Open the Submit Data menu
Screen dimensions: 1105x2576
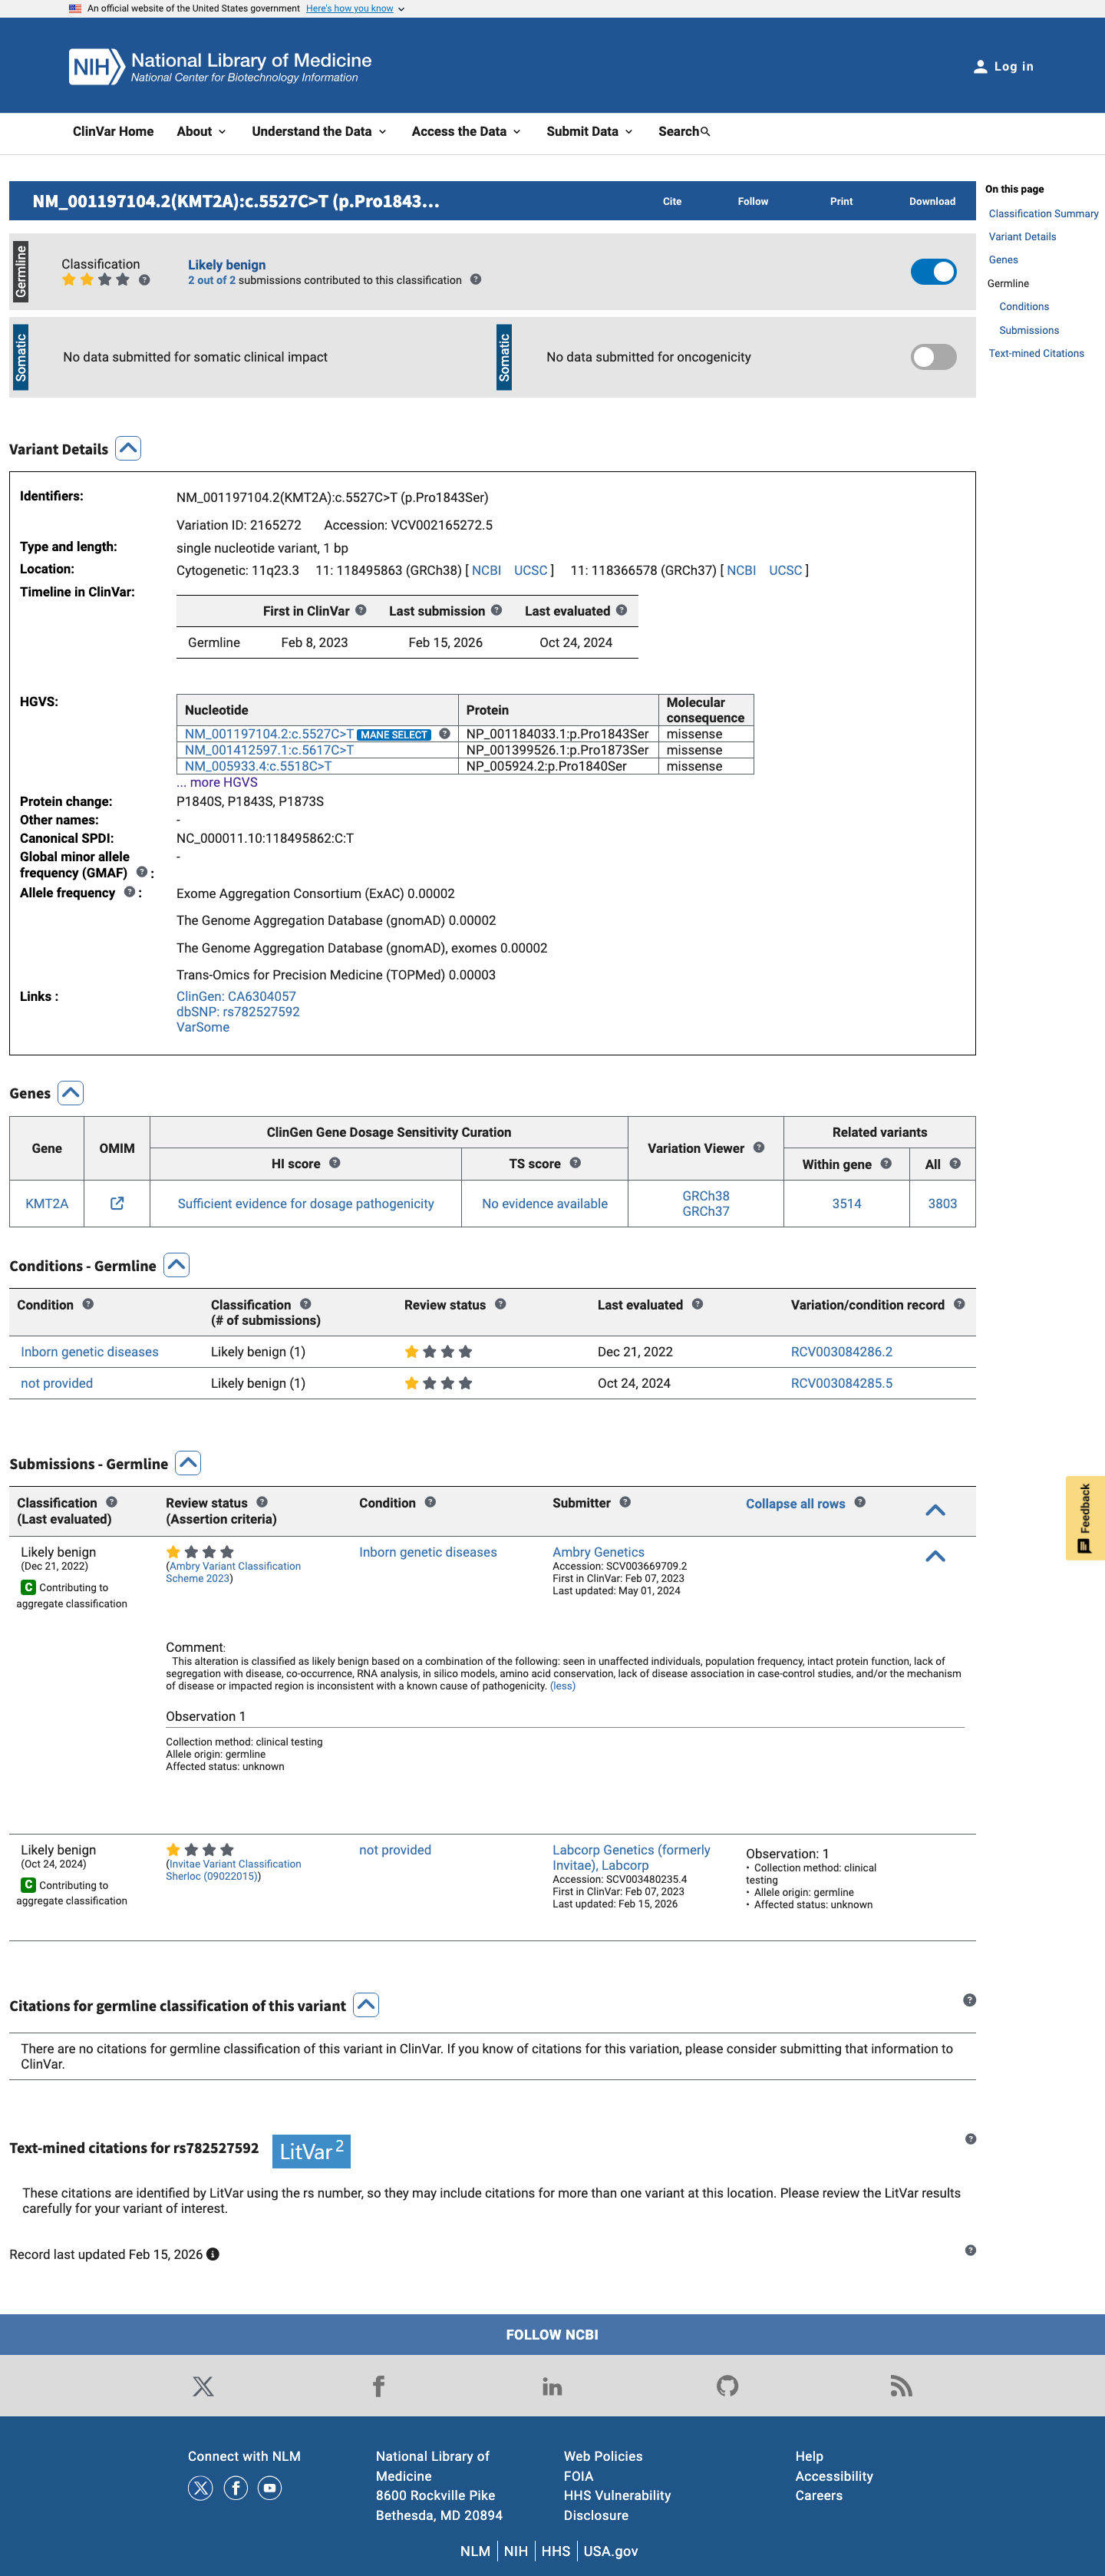(589, 131)
